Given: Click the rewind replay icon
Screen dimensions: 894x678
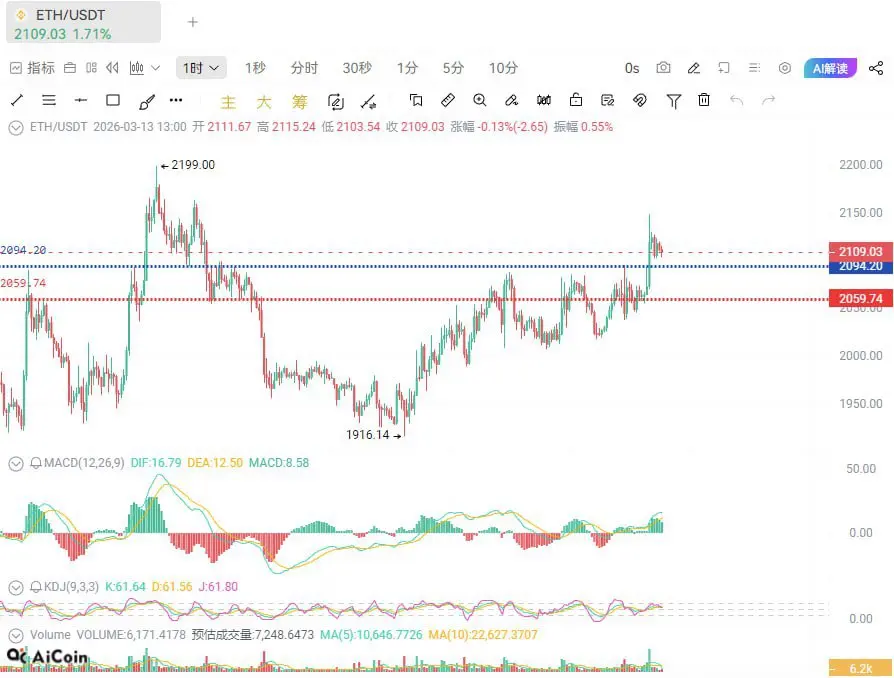Looking at the screenshot, I should tap(112, 68).
